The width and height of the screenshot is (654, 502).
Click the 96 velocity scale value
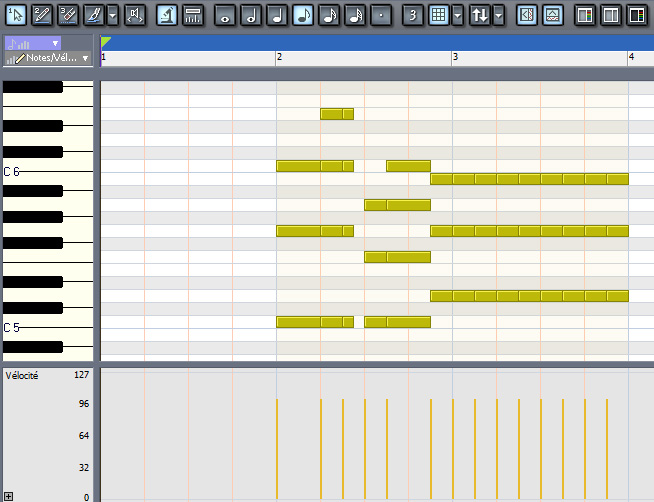tap(84, 404)
